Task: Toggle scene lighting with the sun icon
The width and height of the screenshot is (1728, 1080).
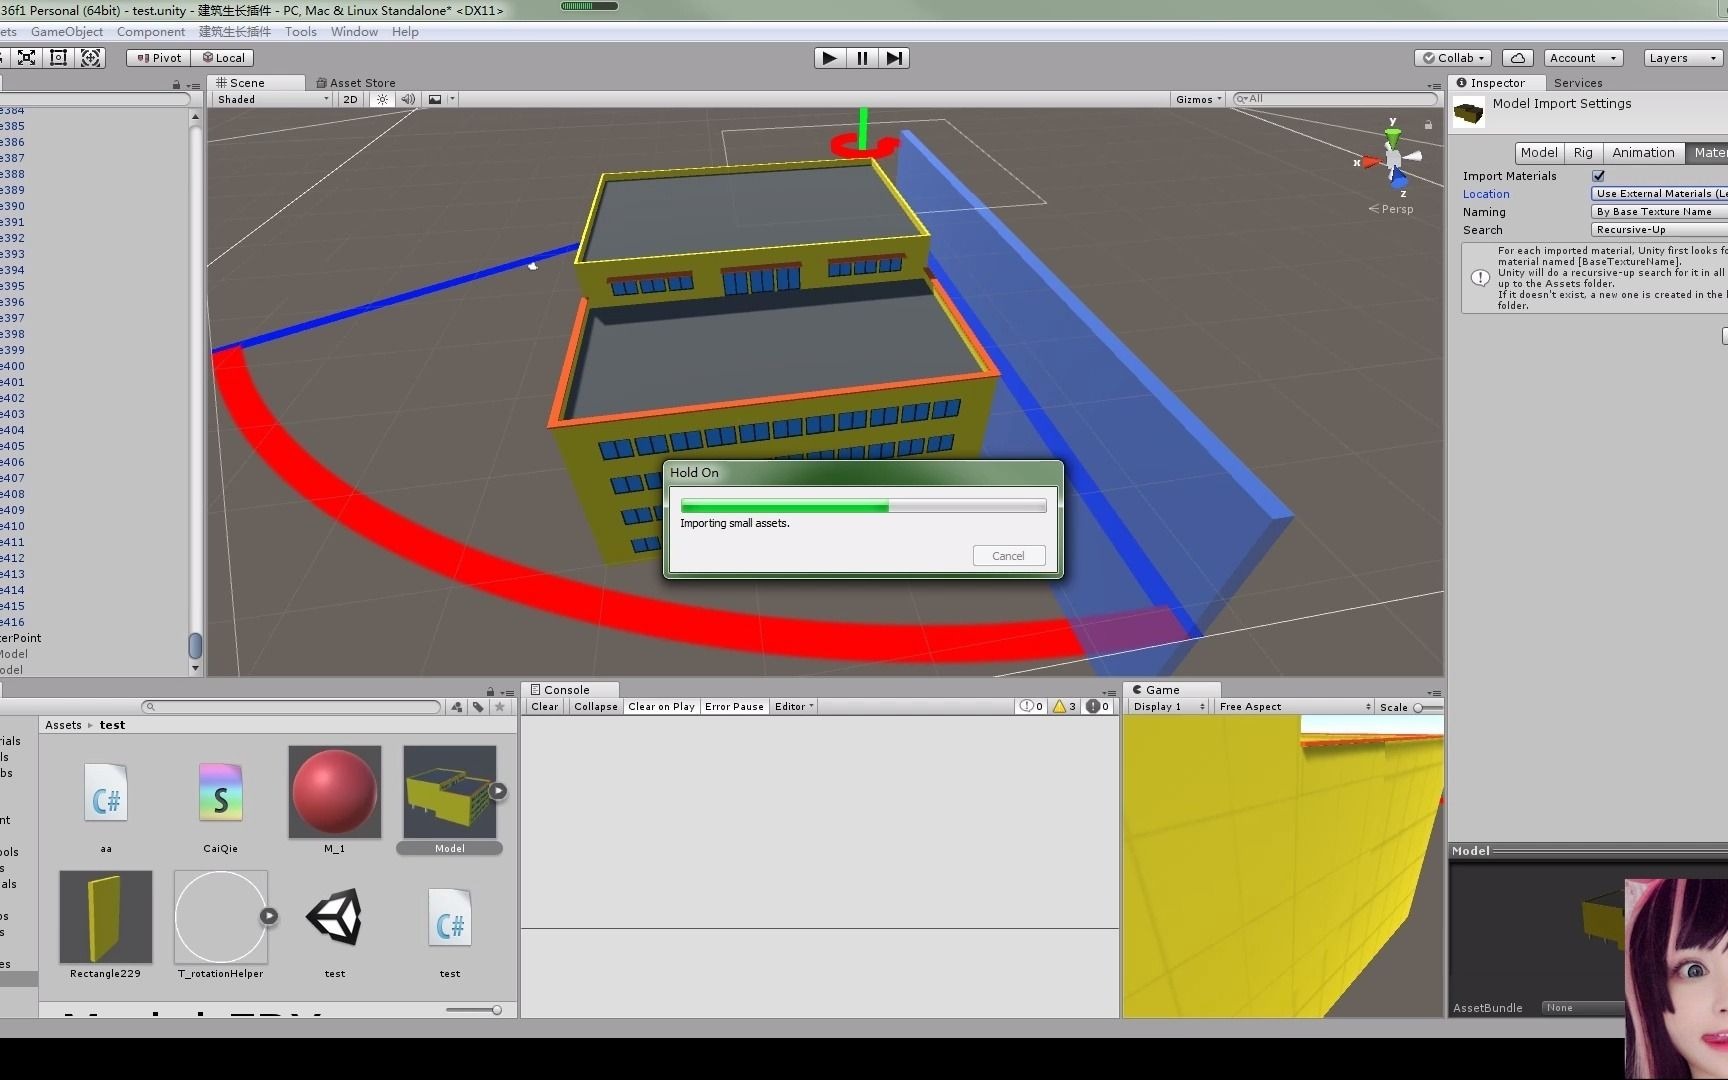Action: click(x=382, y=99)
